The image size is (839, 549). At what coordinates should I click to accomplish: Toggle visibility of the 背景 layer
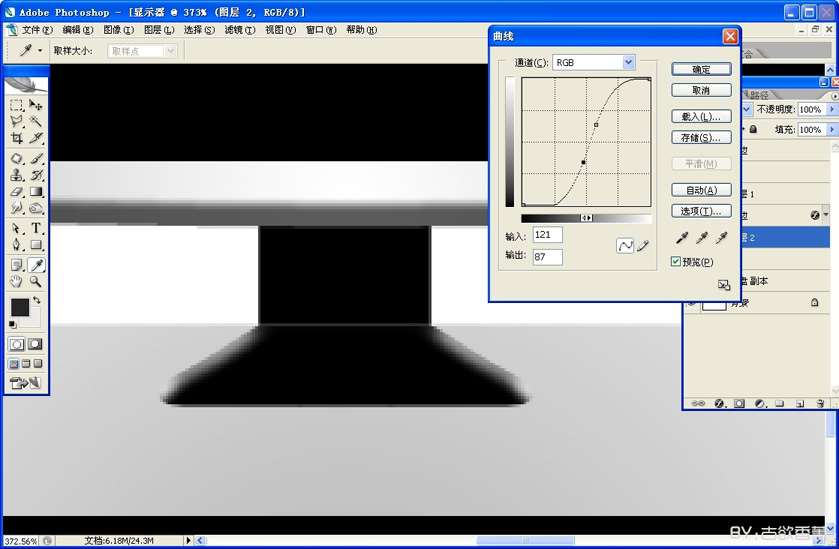point(691,303)
